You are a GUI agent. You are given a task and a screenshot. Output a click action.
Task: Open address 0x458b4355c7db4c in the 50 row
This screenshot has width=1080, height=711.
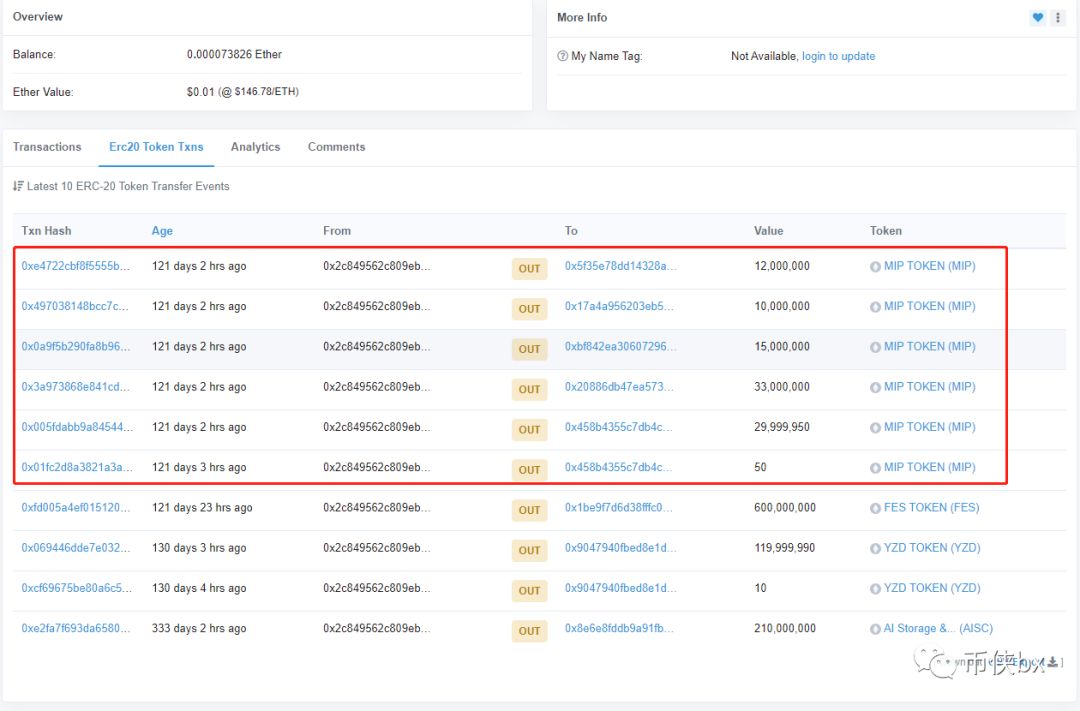(x=619, y=467)
